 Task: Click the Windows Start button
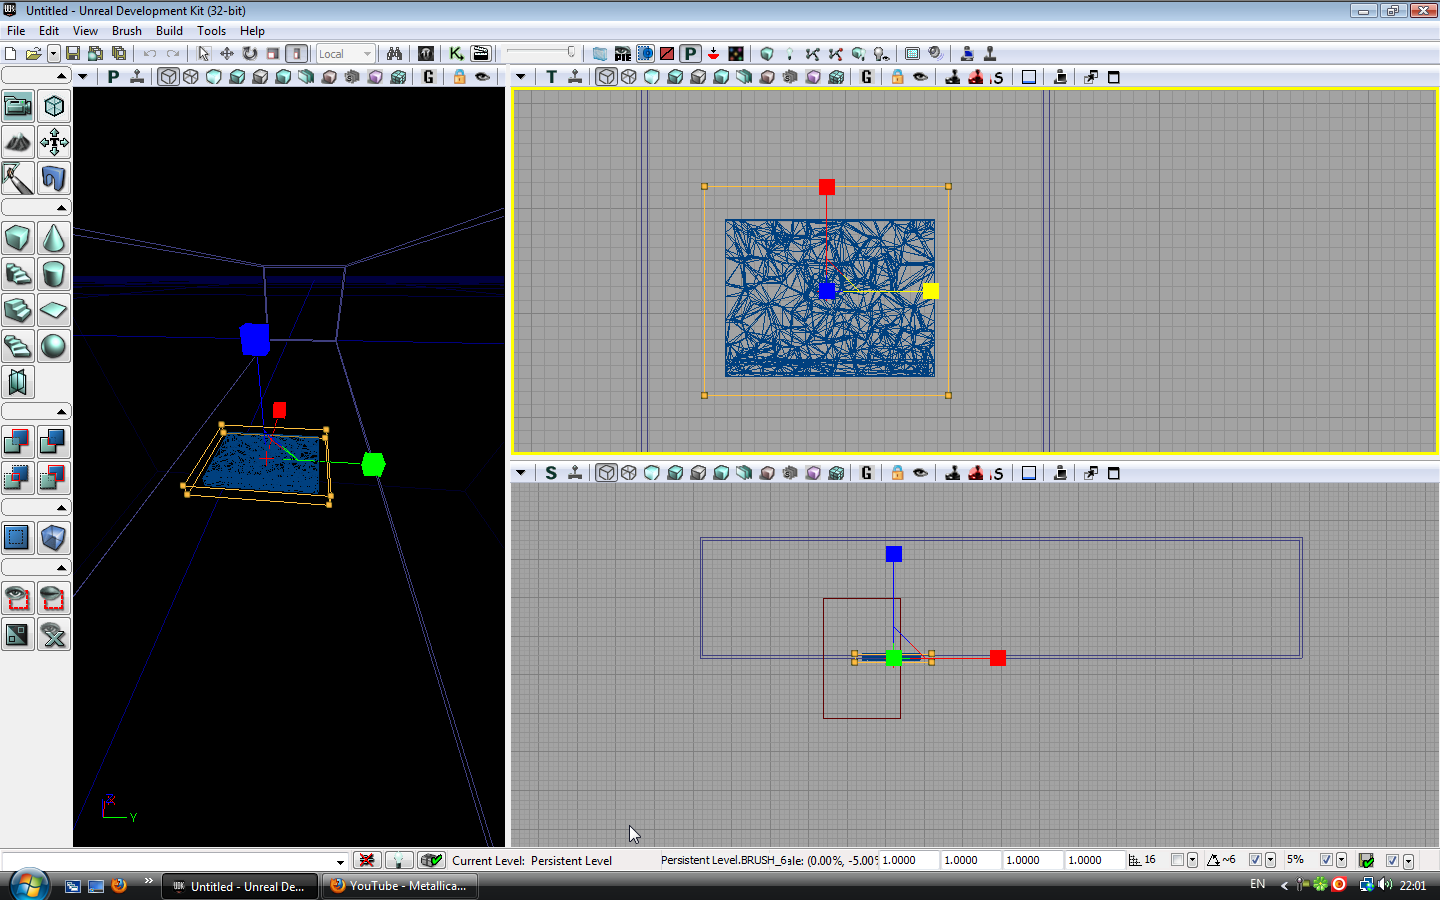pos(28,885)
